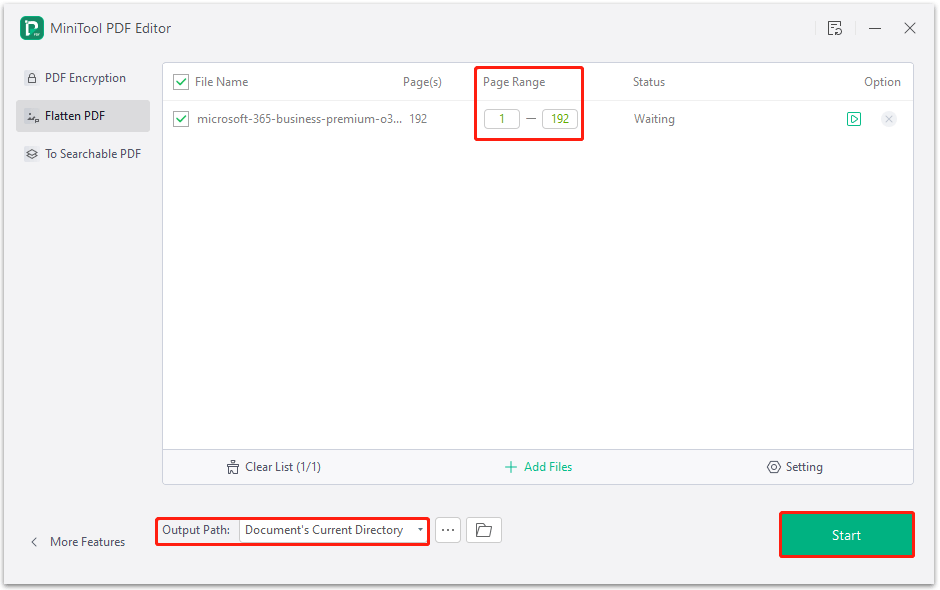This screenshot has width=940, height=590.
Task: Switch to To Searchable PDF tab
Action: click(x=83, y=153)
